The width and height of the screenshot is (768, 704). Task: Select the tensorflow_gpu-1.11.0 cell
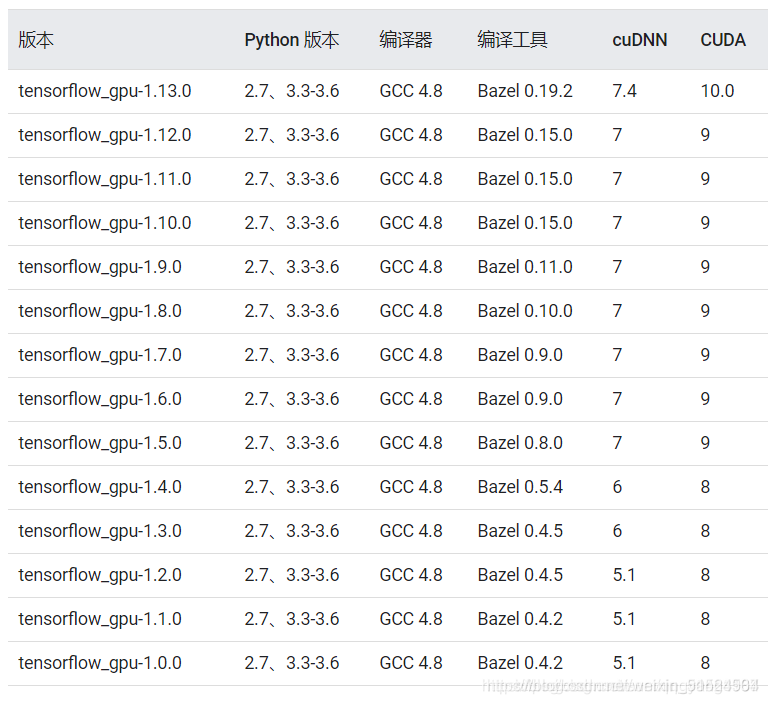[105, 179]
